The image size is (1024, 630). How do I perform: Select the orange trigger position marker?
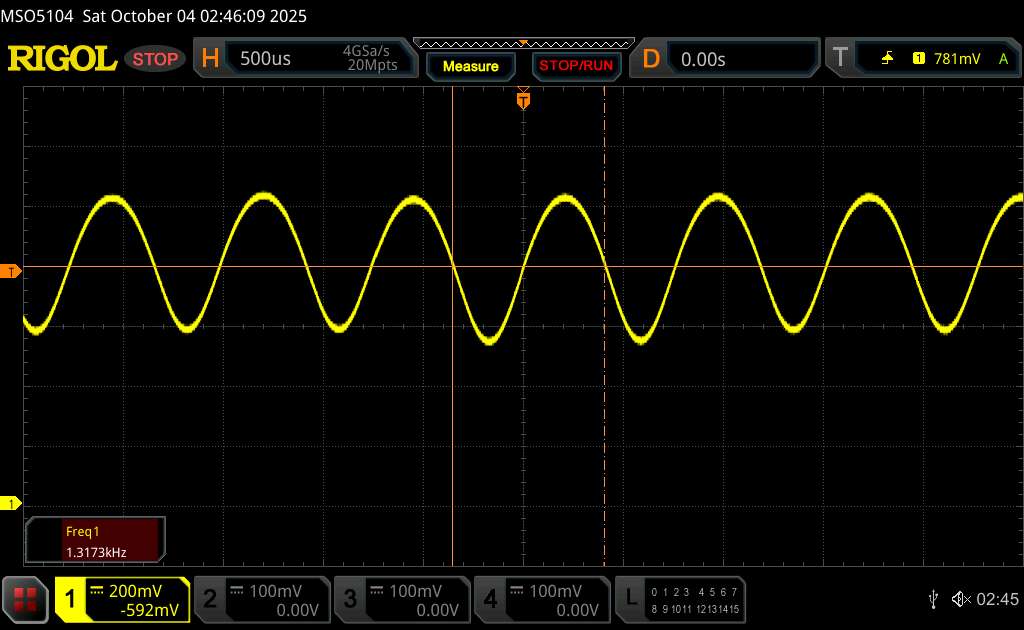[x=523, y=100]
